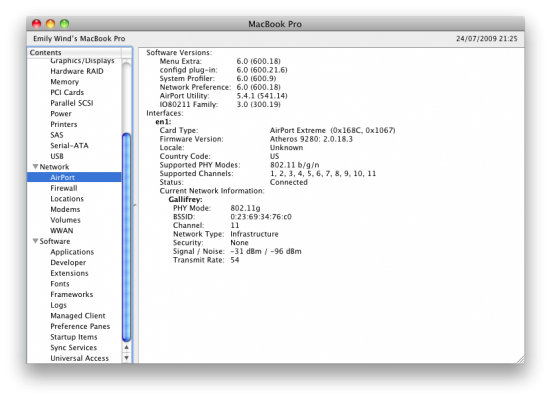This screenshot has height=400, width=551.
Task: Open the Memory entry
Action: coord(65,82)
